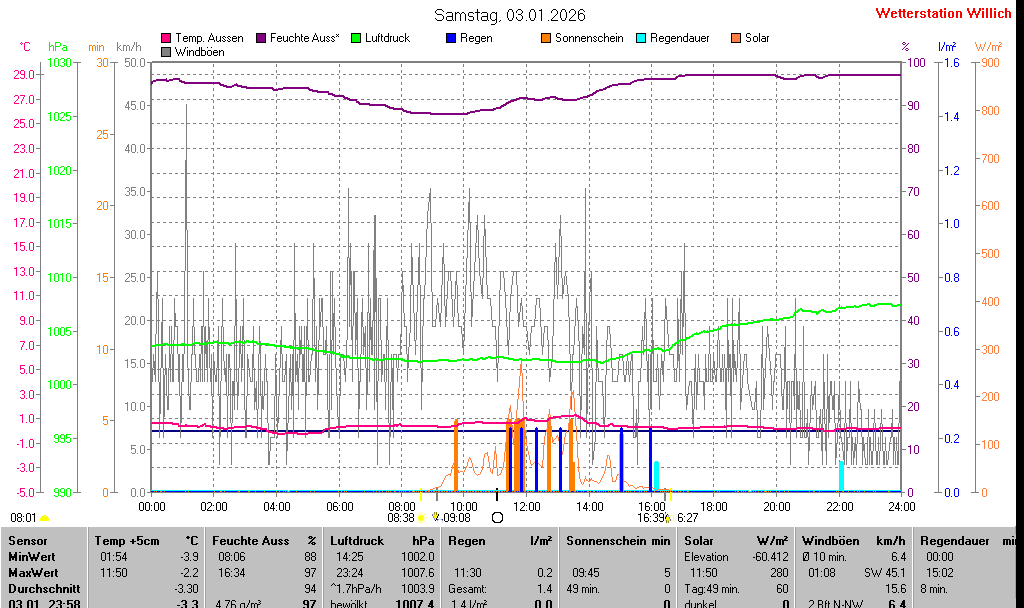
Task: Click the sunset marker next to 16:39
Action: pos(668,517)
